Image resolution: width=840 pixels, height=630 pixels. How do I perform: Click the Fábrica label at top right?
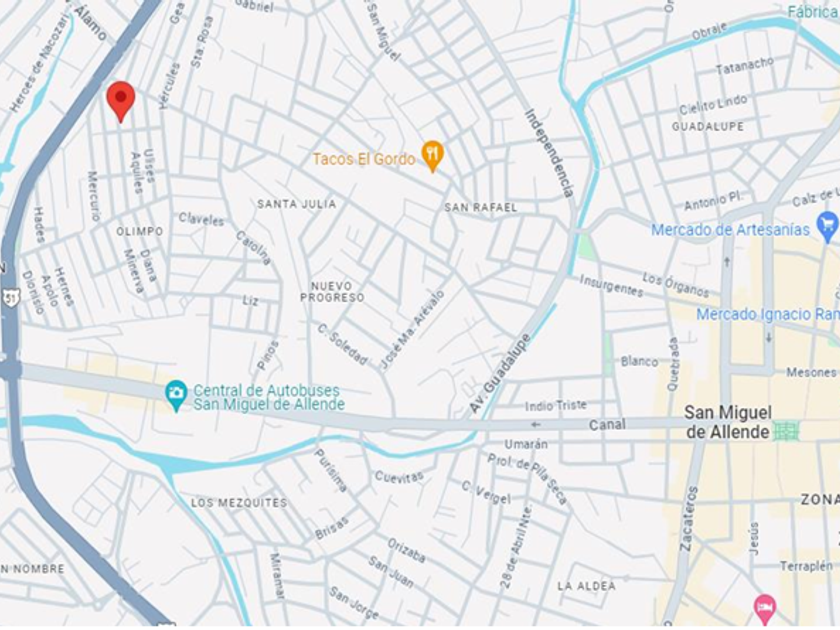814,11
